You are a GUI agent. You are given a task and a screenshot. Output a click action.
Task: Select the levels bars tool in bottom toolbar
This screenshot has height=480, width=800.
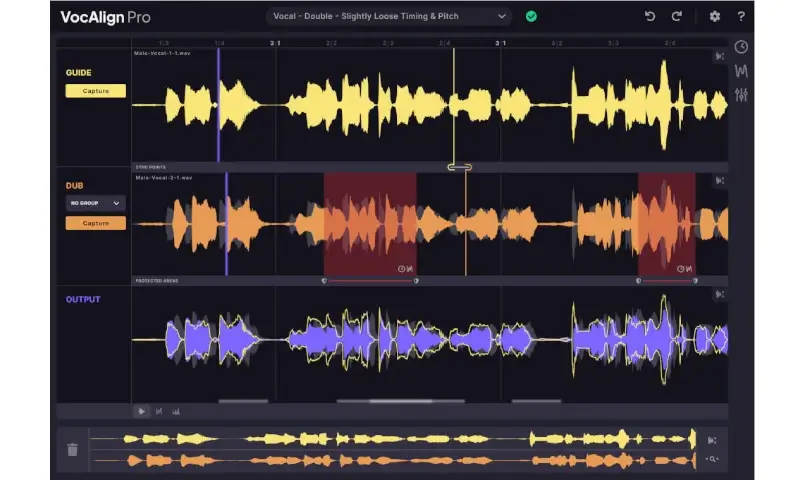[176, 410]
